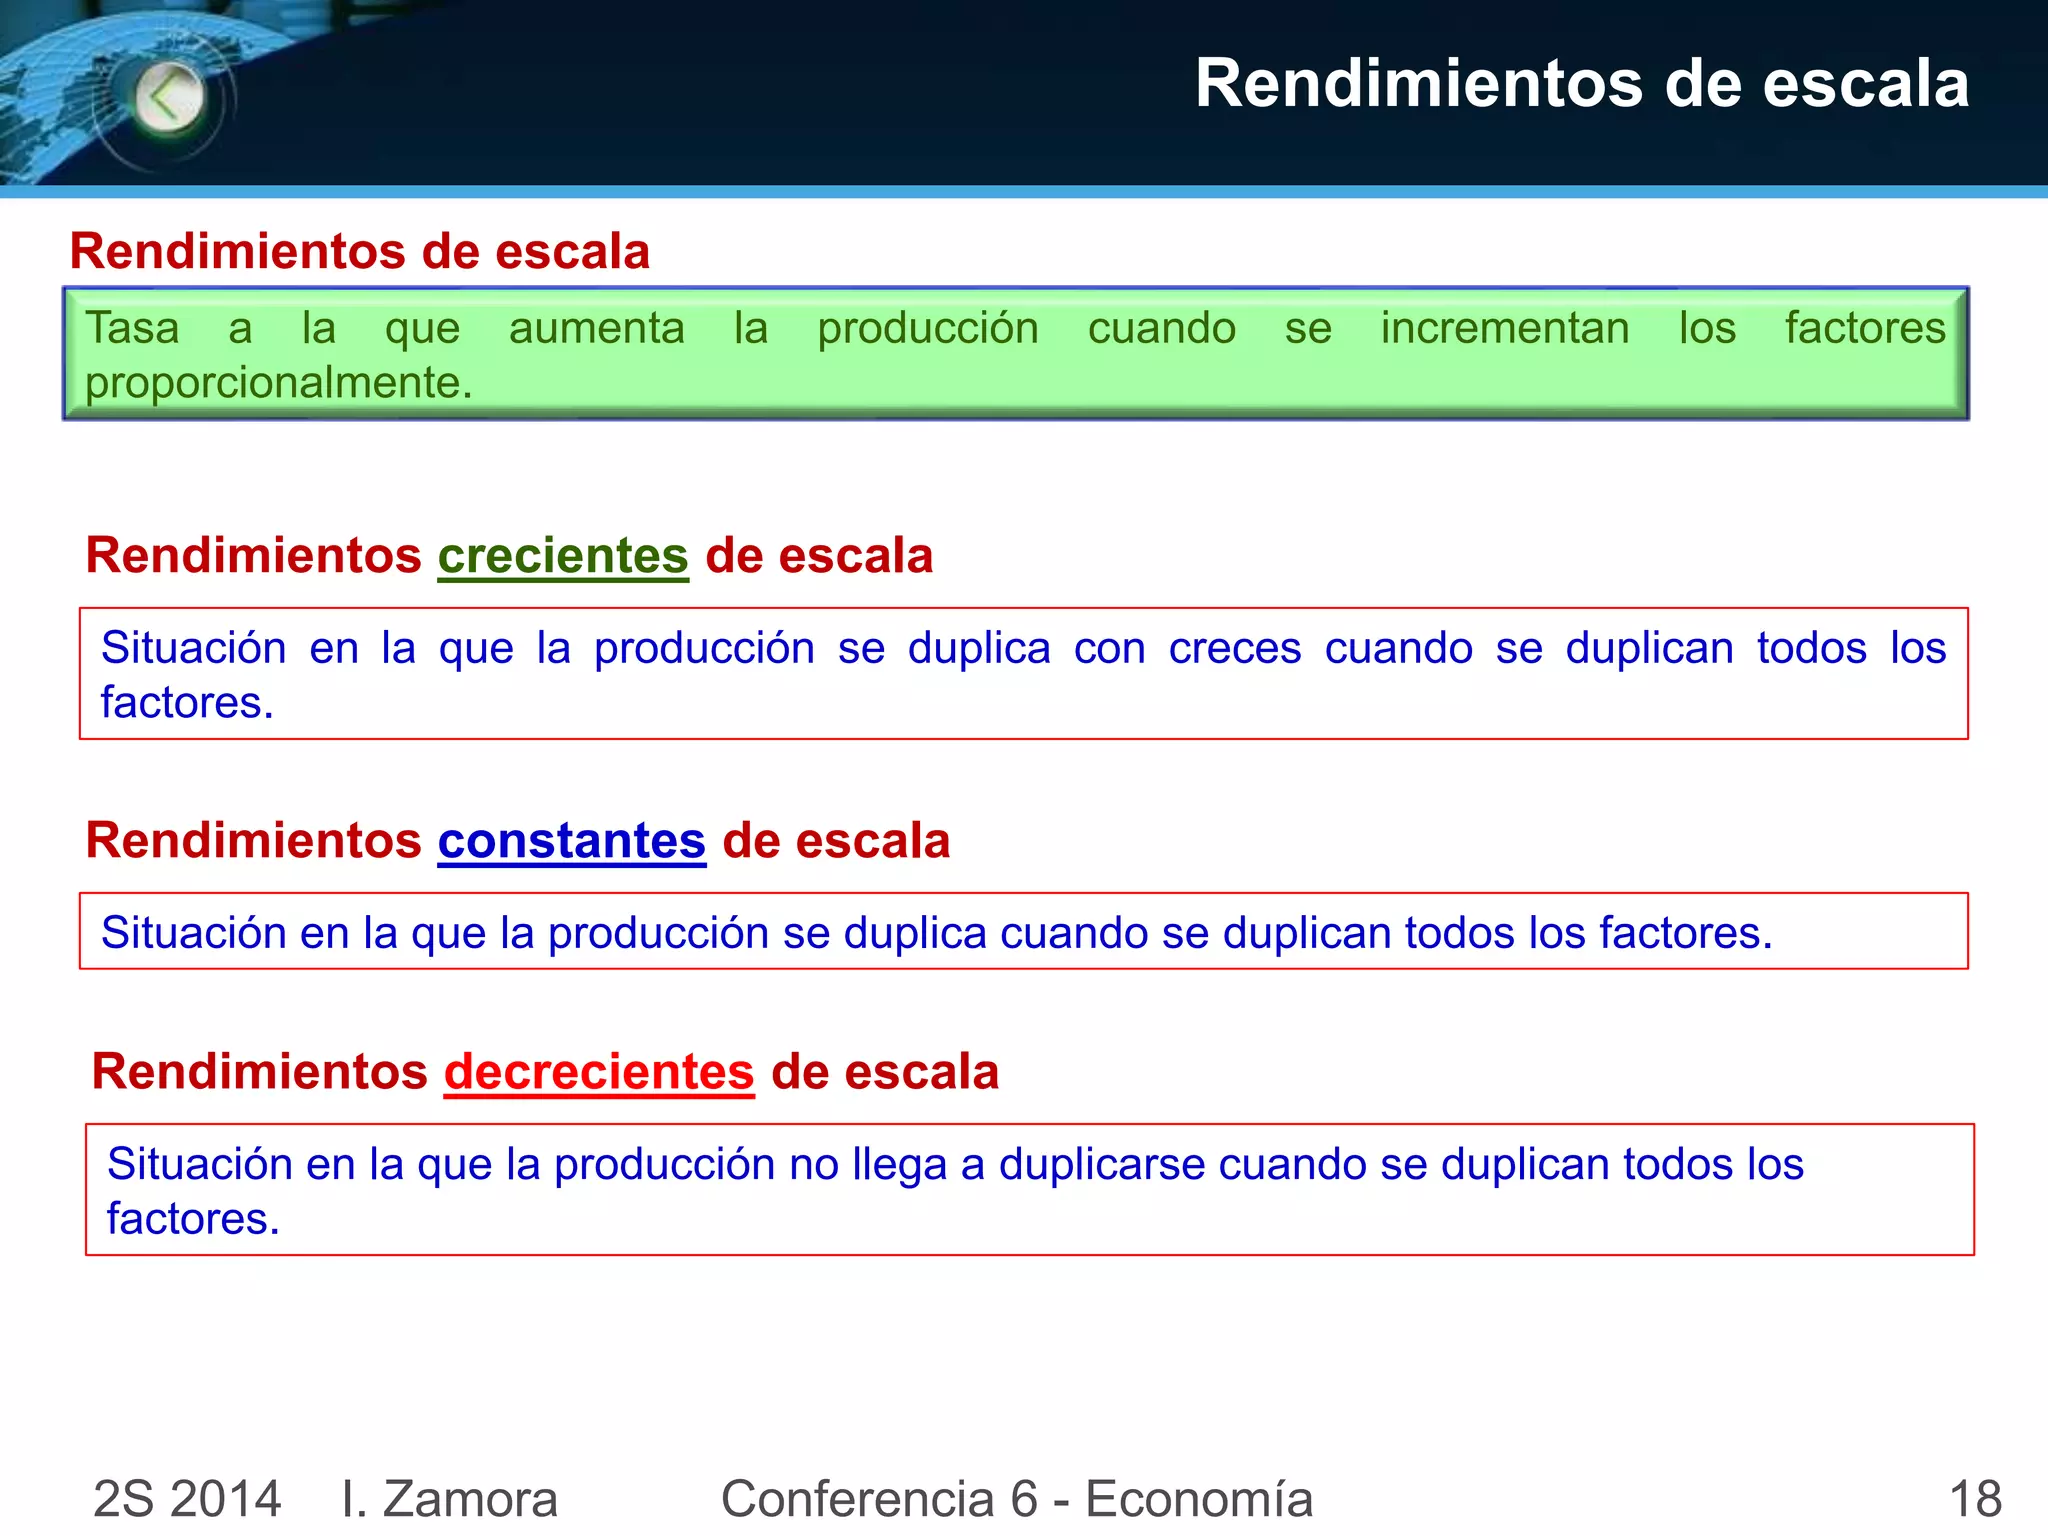Open the underlined 'crecientes' link

[x=563, y=556]
